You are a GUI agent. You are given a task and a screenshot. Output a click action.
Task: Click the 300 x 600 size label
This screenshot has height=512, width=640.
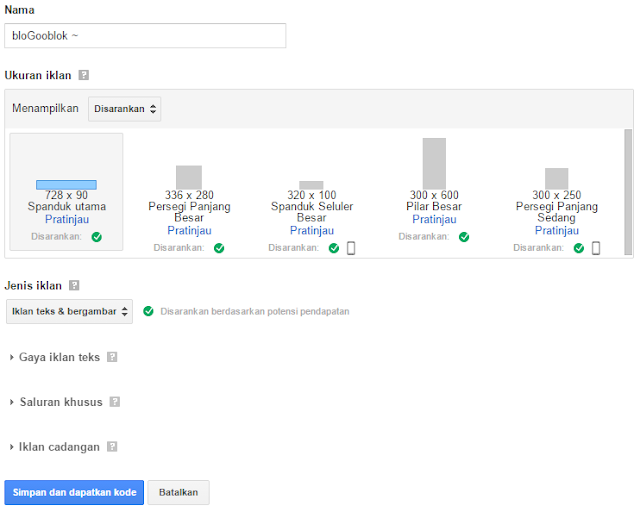[434, 195]
